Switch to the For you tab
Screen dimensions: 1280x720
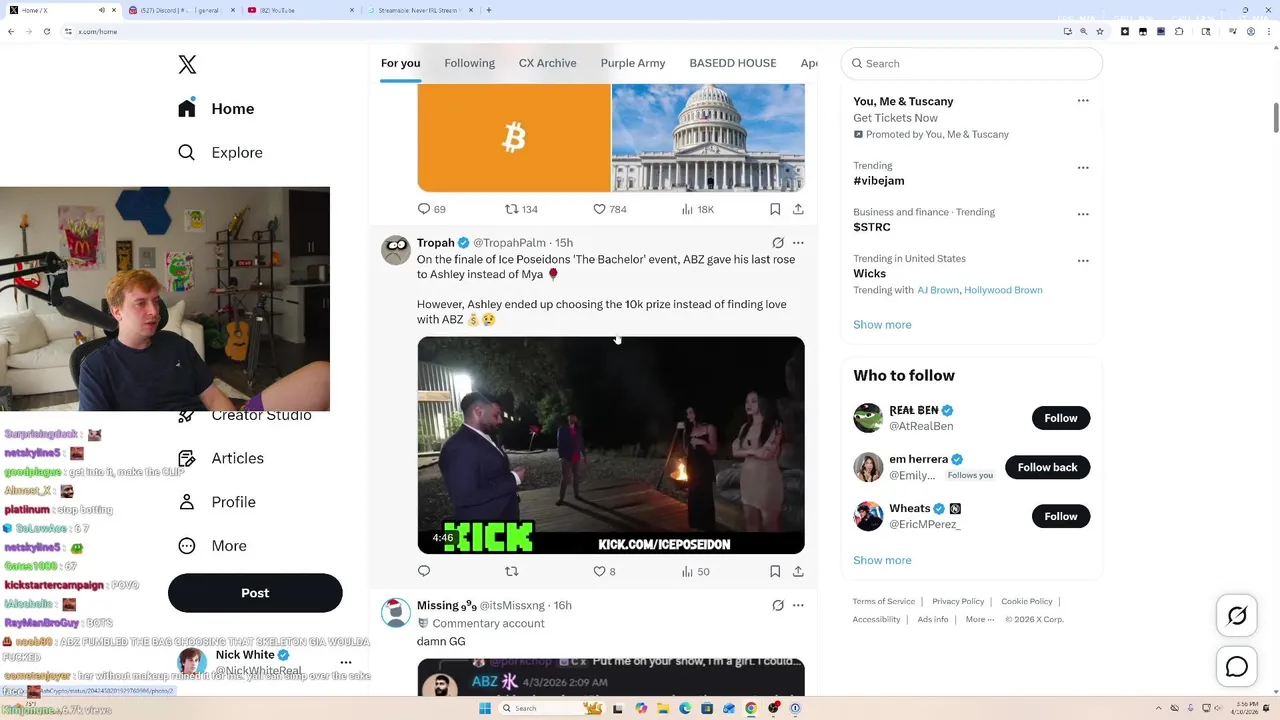pyautogui.click(x=400, y=63)
